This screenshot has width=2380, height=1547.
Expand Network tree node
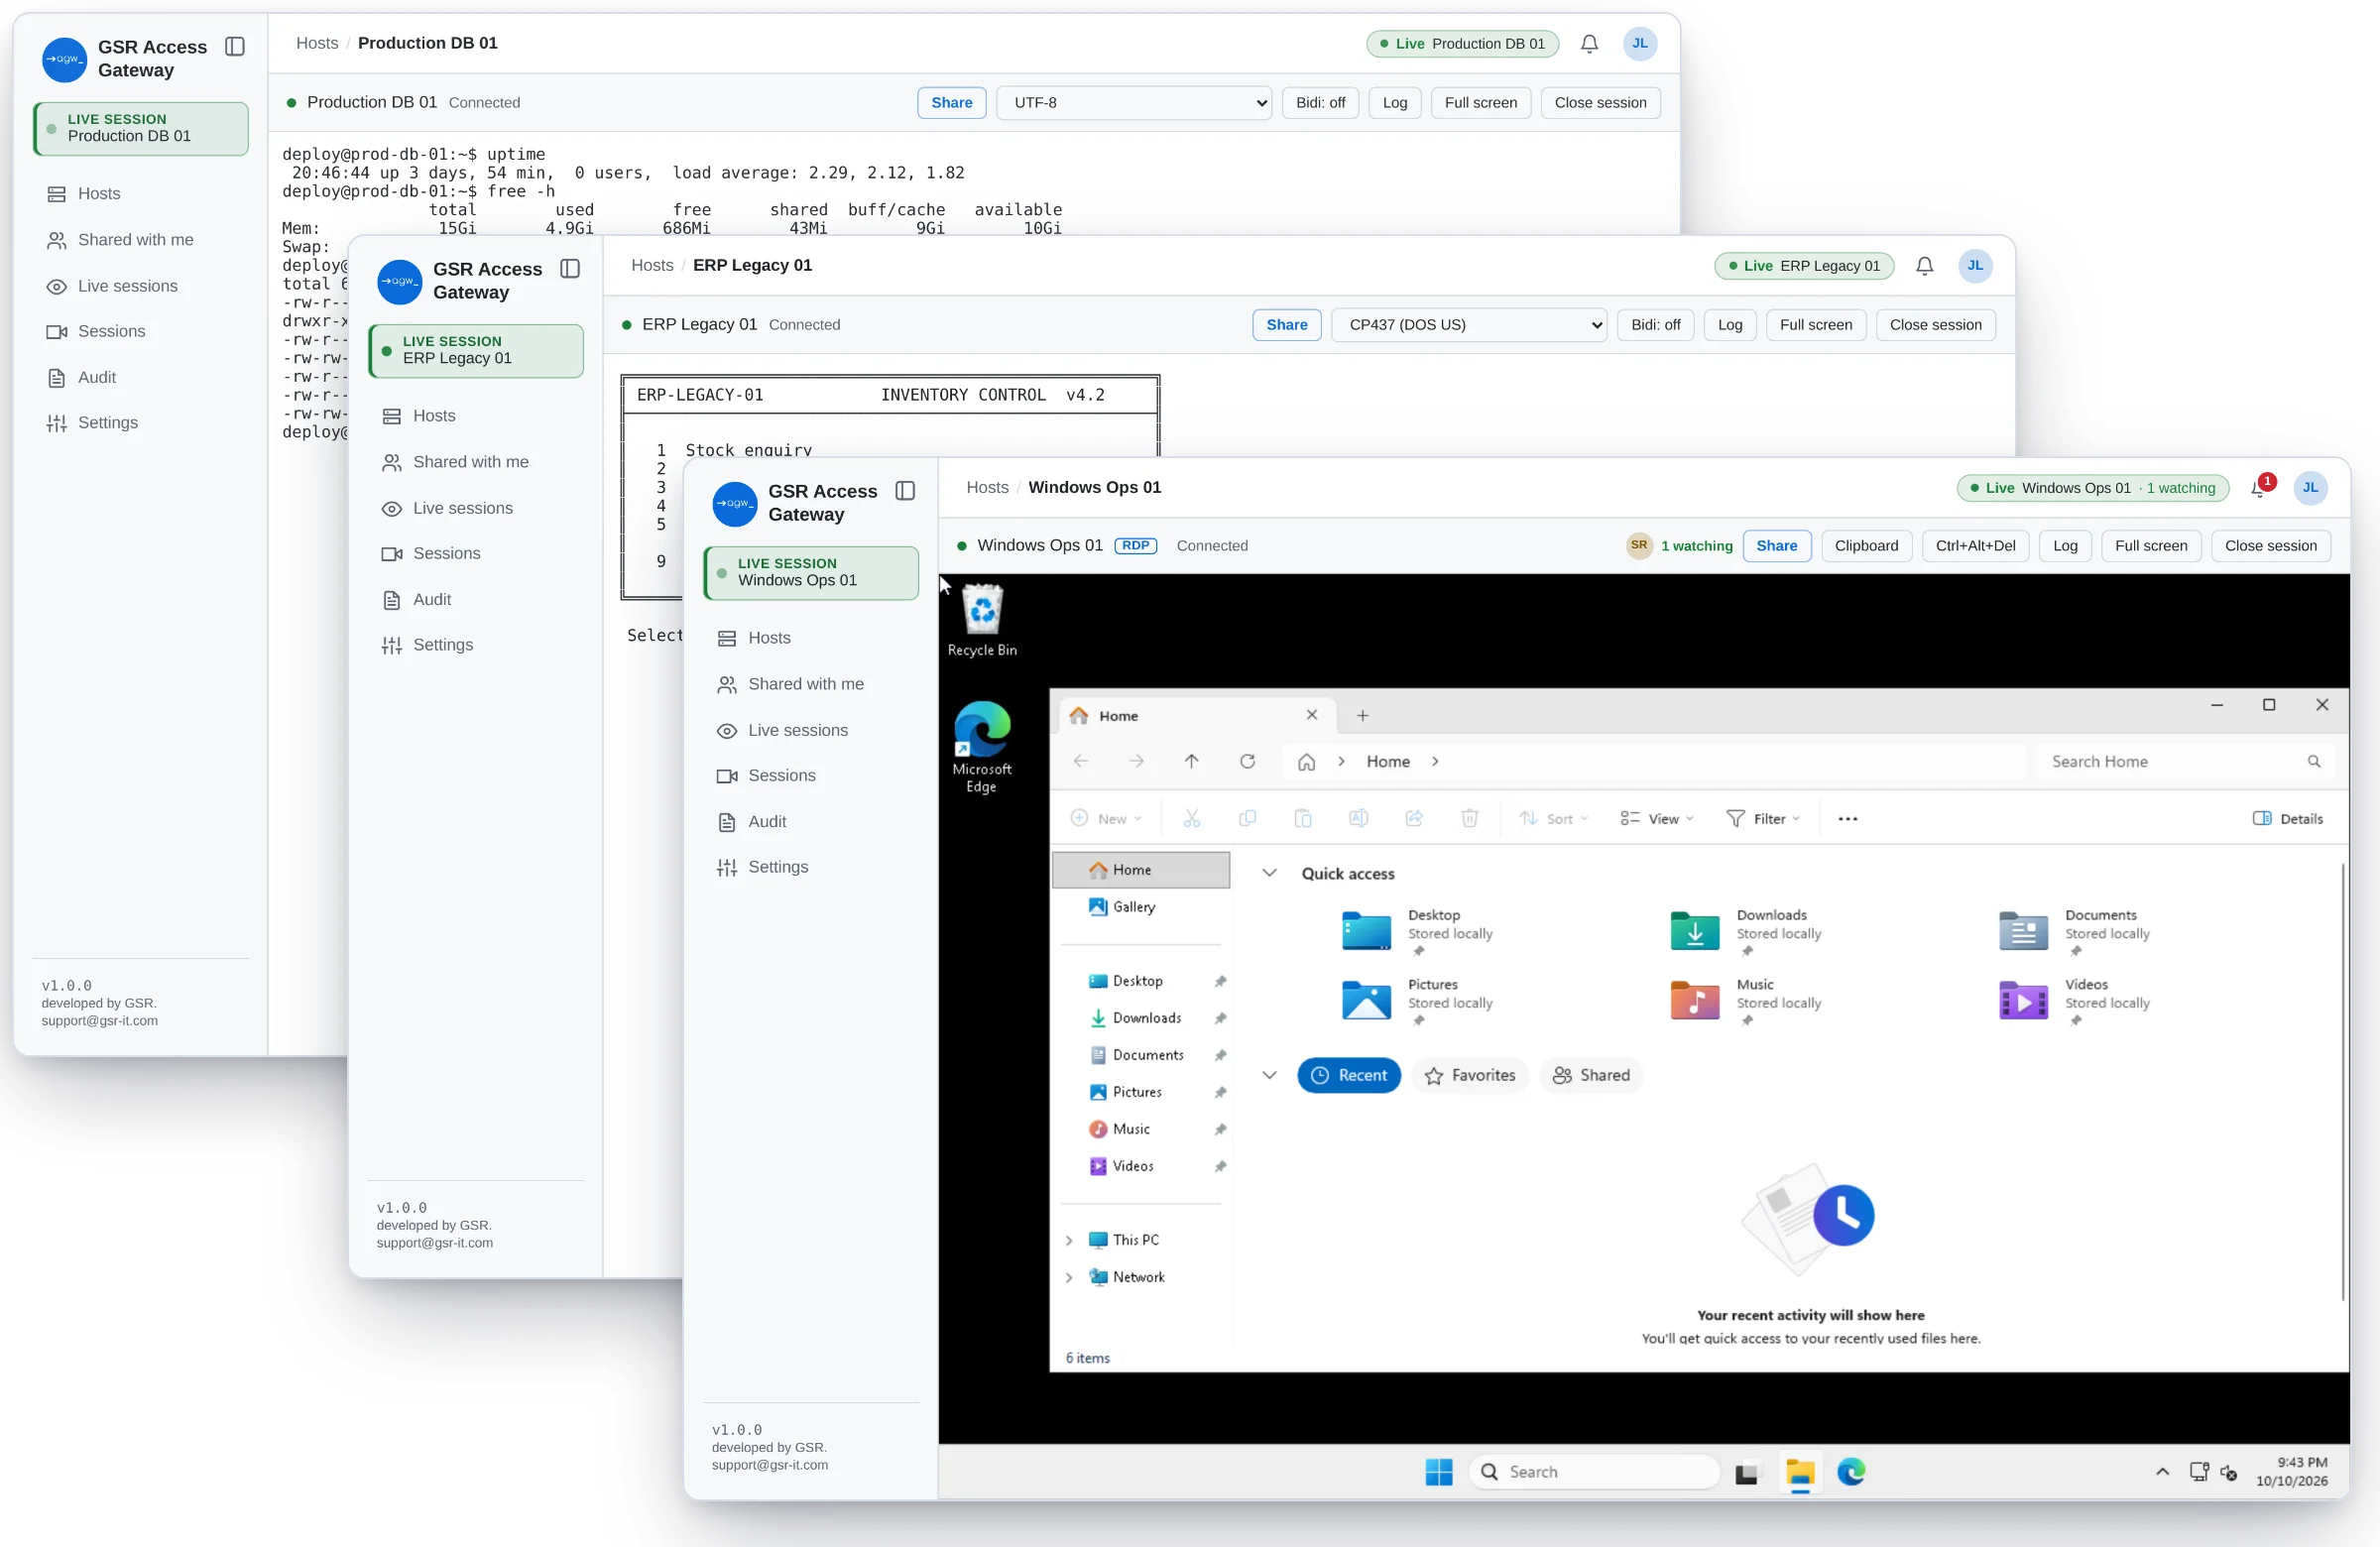1069,1277
